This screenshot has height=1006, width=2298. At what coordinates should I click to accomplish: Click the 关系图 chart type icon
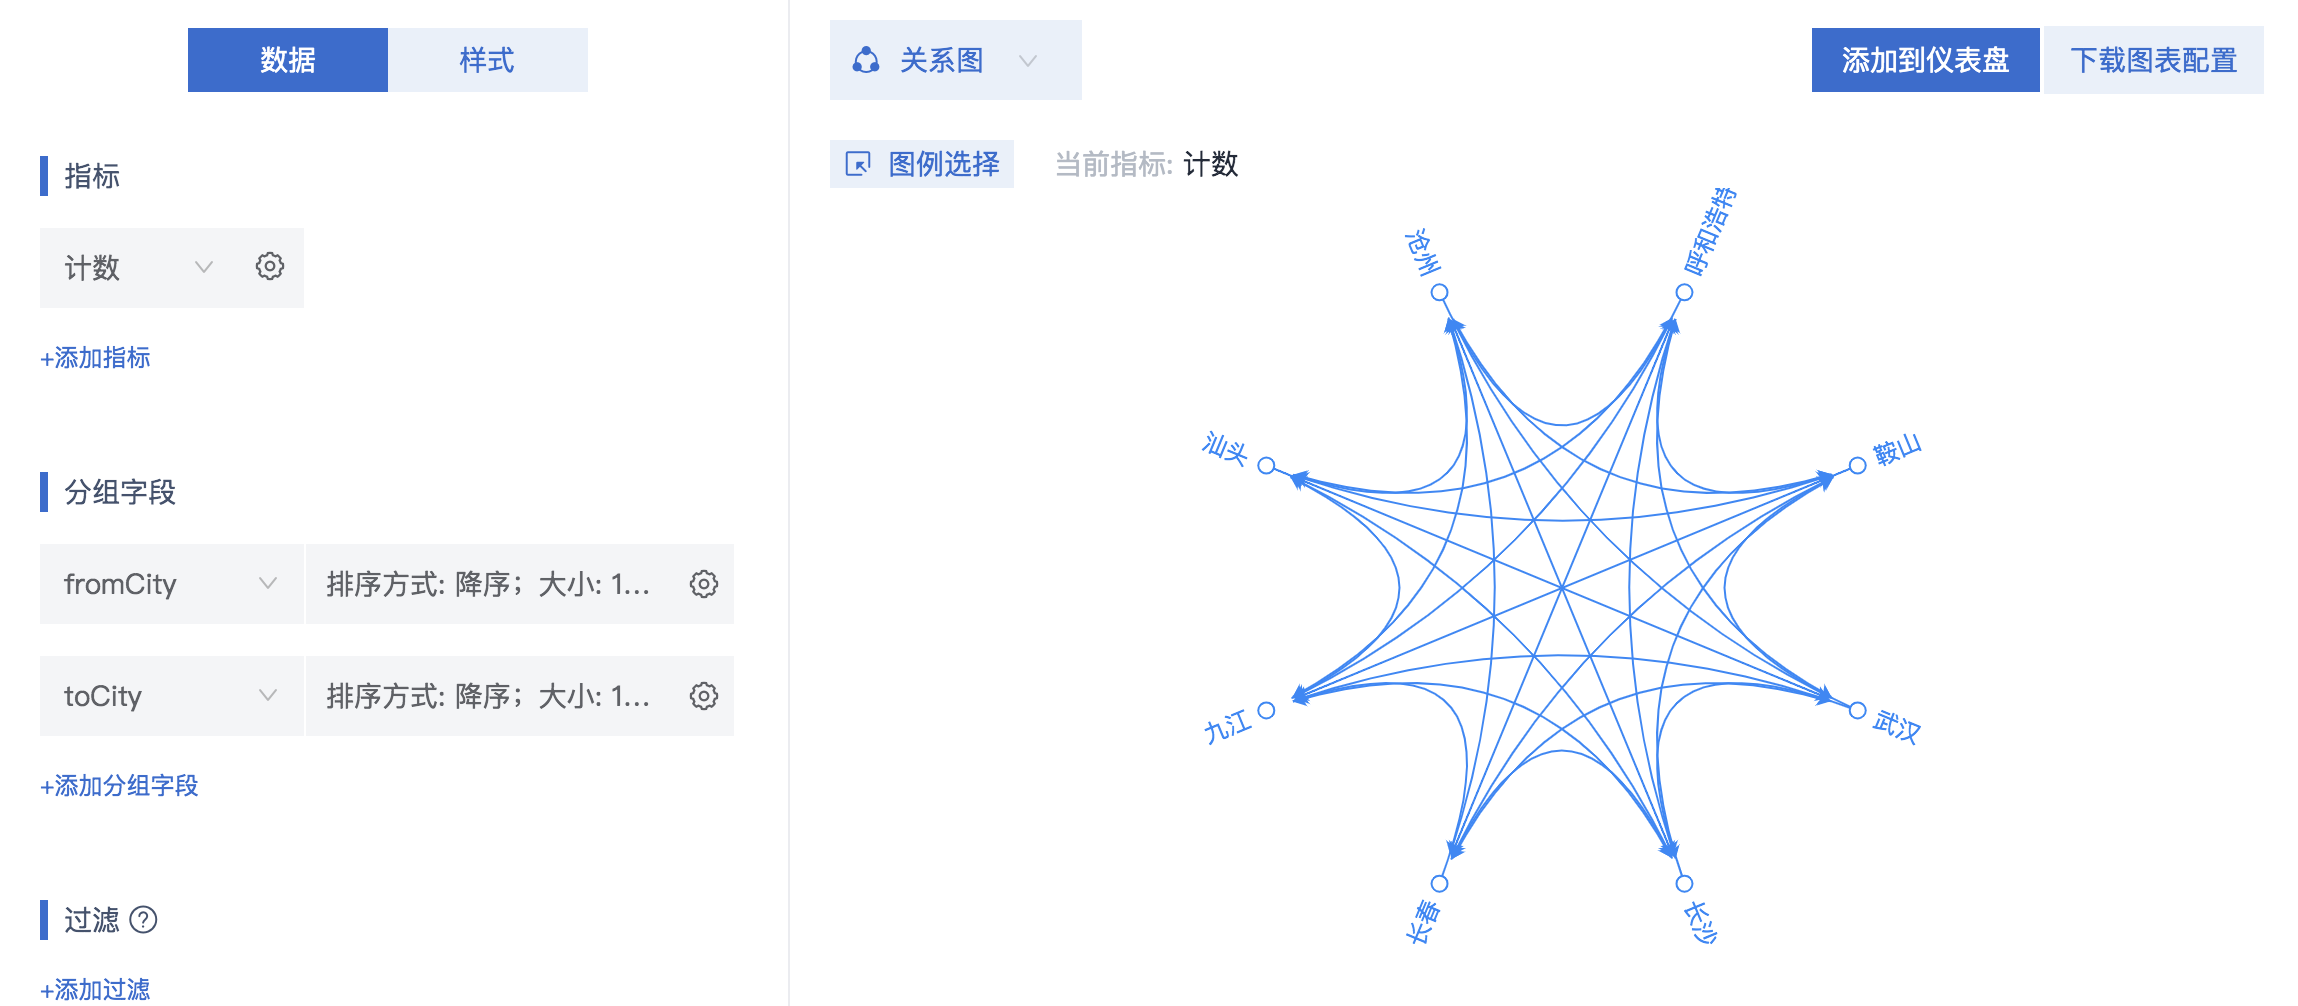[x=866, y=60]
